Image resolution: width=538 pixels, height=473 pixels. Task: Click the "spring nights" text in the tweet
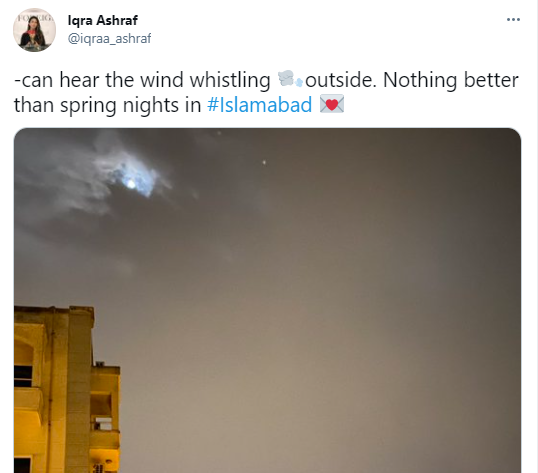tap(119, 105)
